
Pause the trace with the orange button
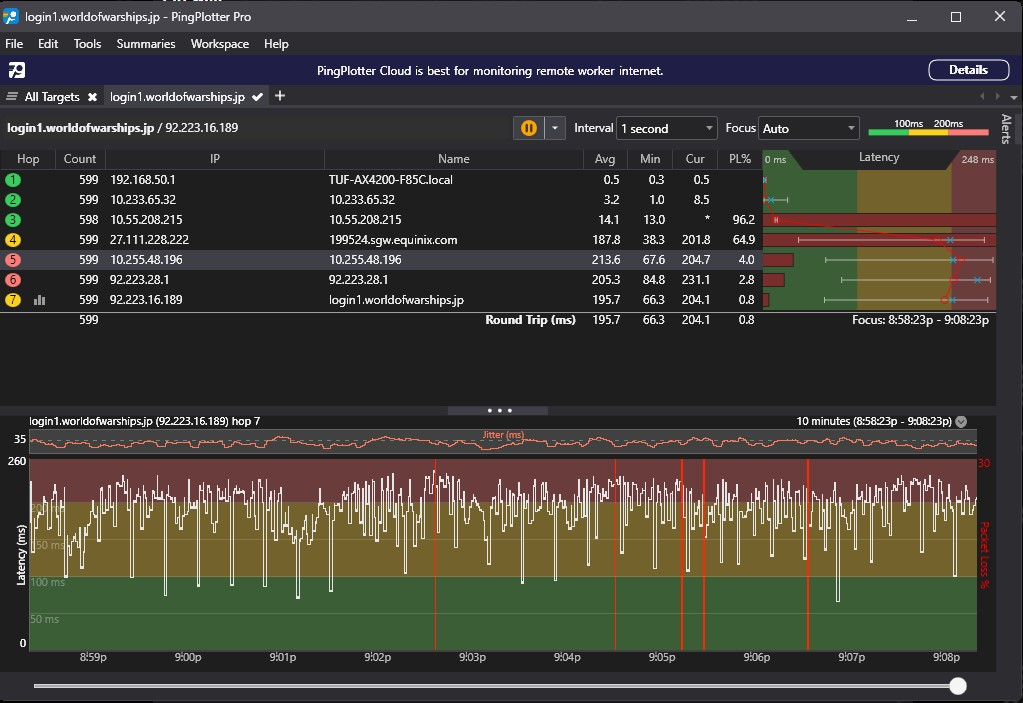tap(528, 128)
